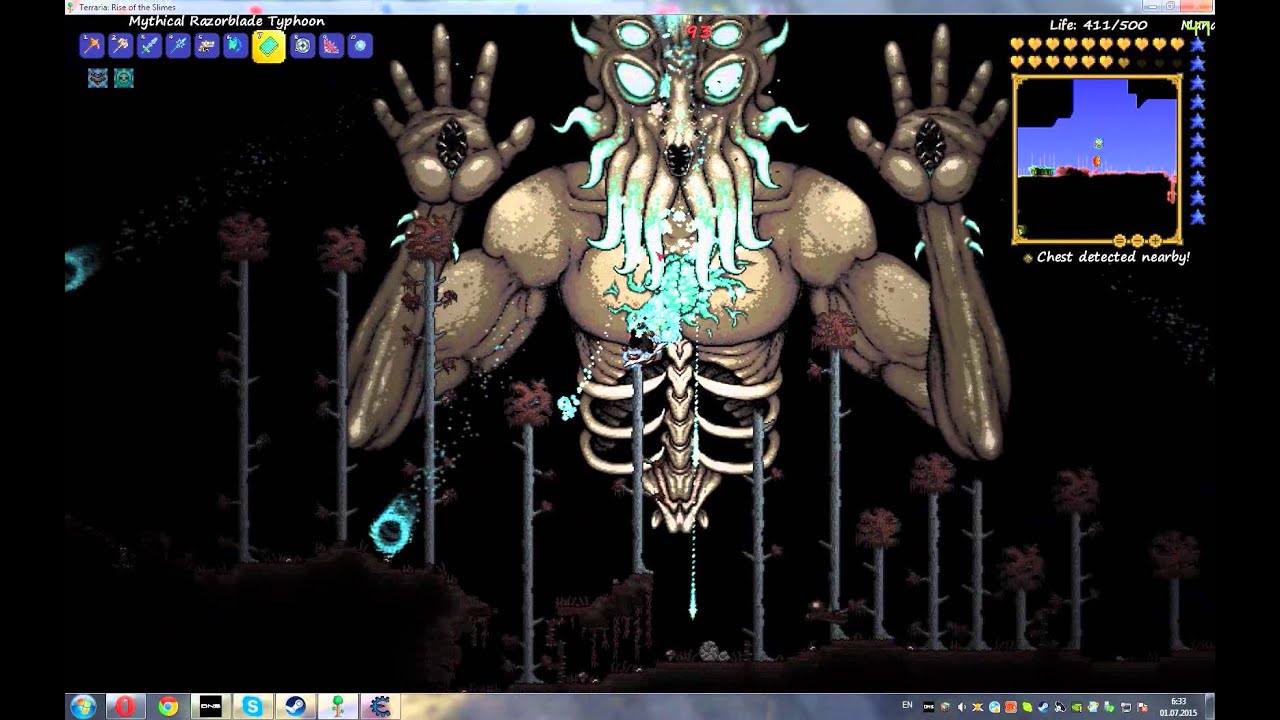Image resolution: width=1280 pixels, height=720 pixels.
Task: Open Cheat Engine from the taskbar
Action: click(x=380, y=706)
